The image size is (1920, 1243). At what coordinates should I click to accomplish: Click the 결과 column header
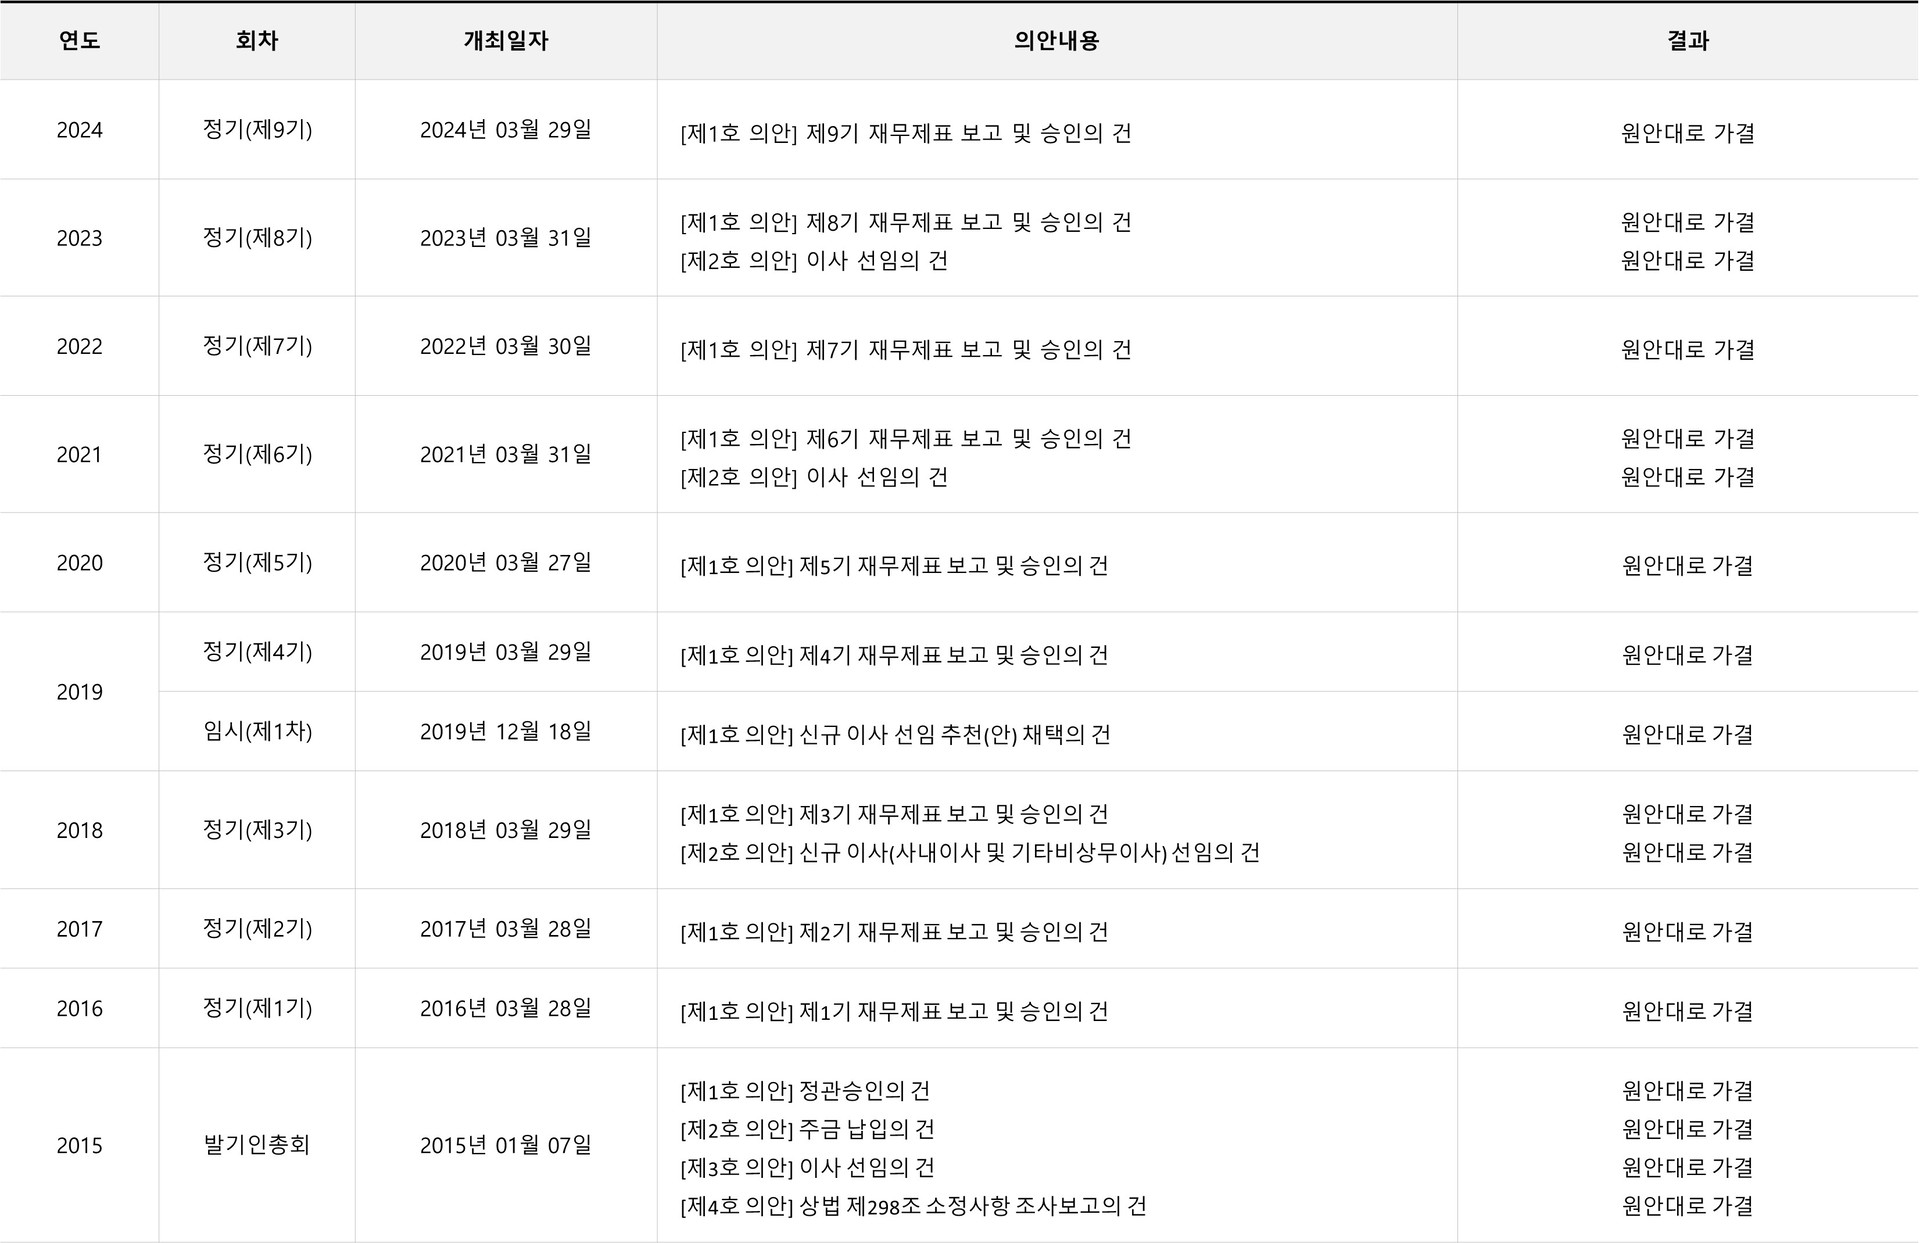[1688, 41]
